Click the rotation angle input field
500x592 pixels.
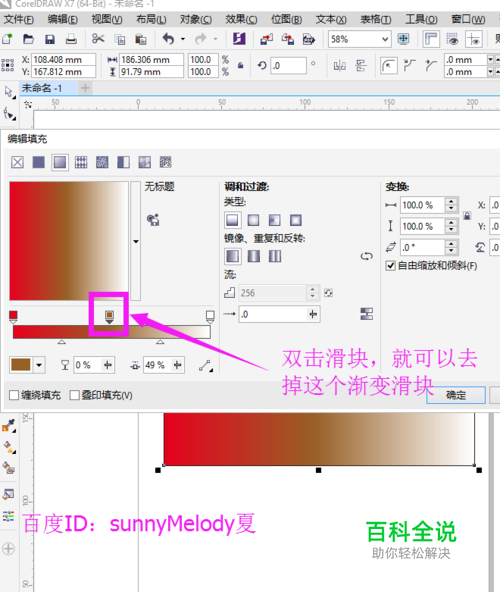(x=289, y=66)
